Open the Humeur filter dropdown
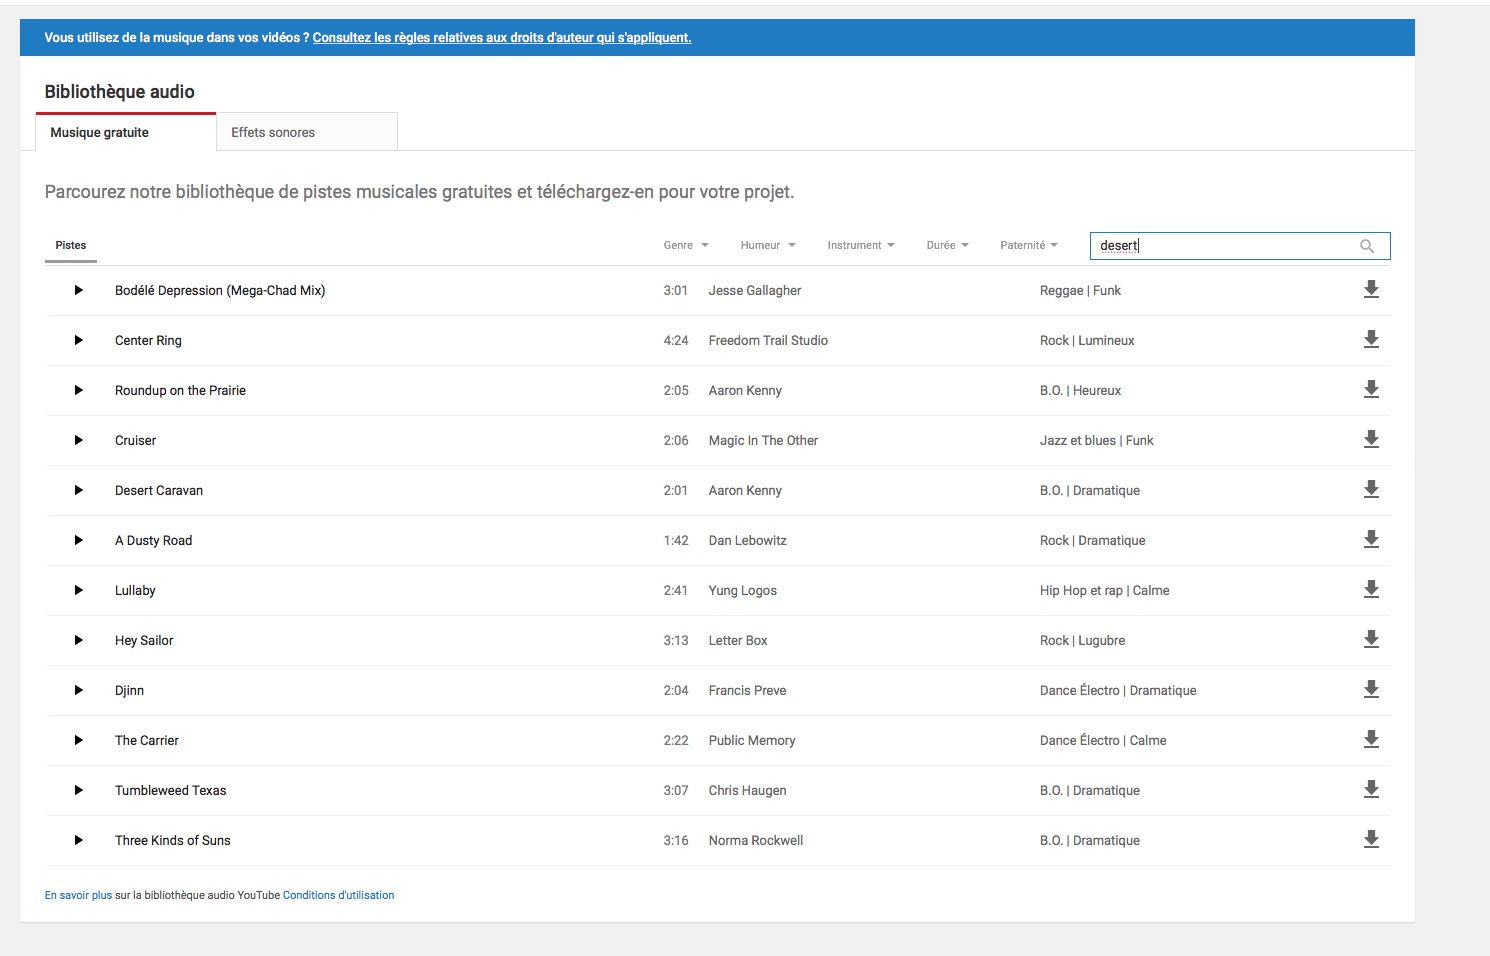The height and width of the screenshot is (956, 1490). click(768, 245)
